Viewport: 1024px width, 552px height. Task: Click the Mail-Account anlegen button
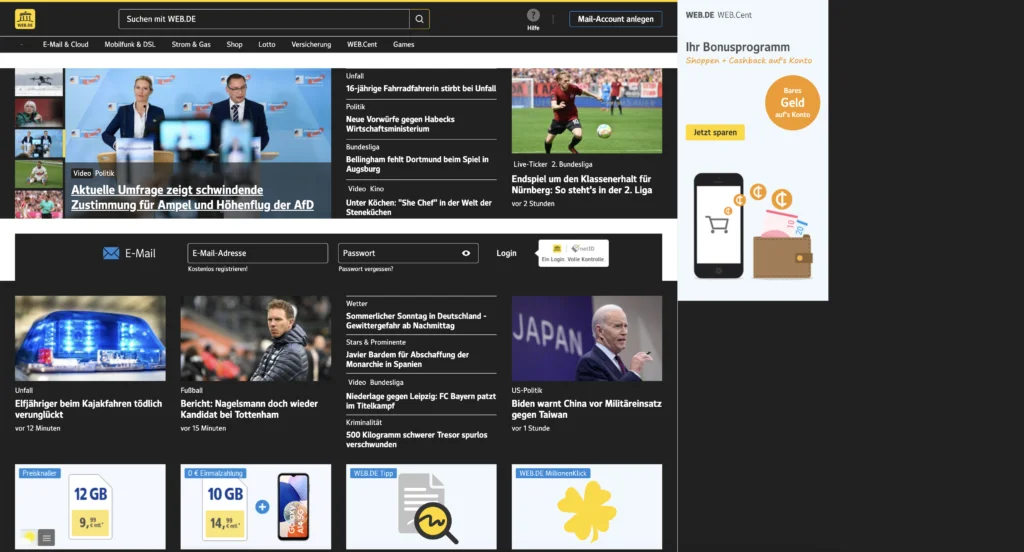pos(615,19)
